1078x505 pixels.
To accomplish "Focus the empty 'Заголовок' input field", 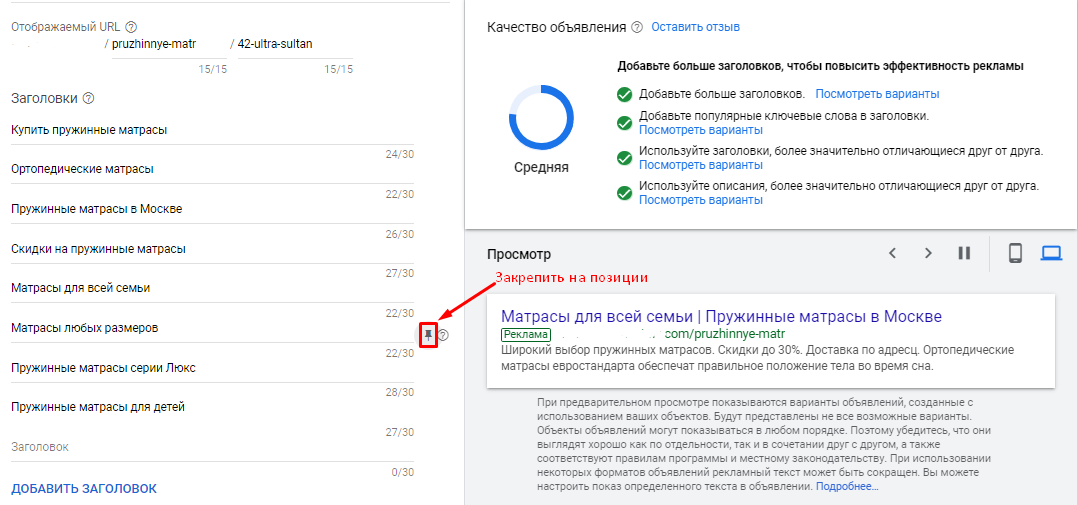I will 213,447.
